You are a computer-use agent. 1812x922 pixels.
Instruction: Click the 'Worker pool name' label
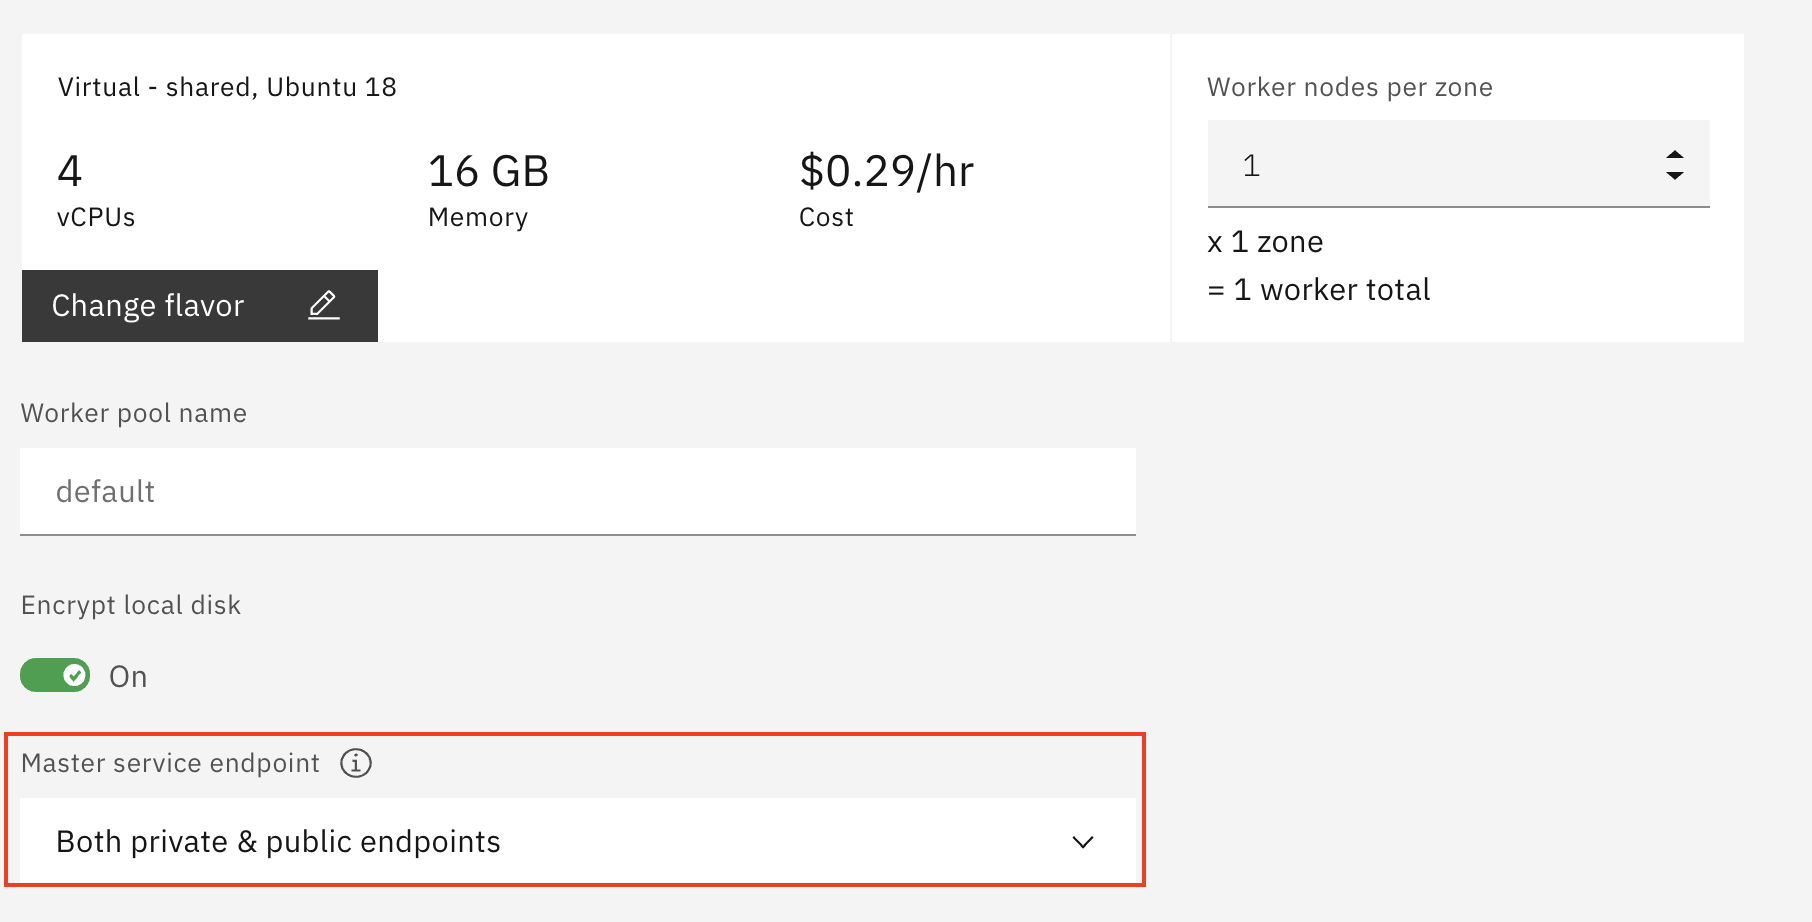[x=134, y=413]
